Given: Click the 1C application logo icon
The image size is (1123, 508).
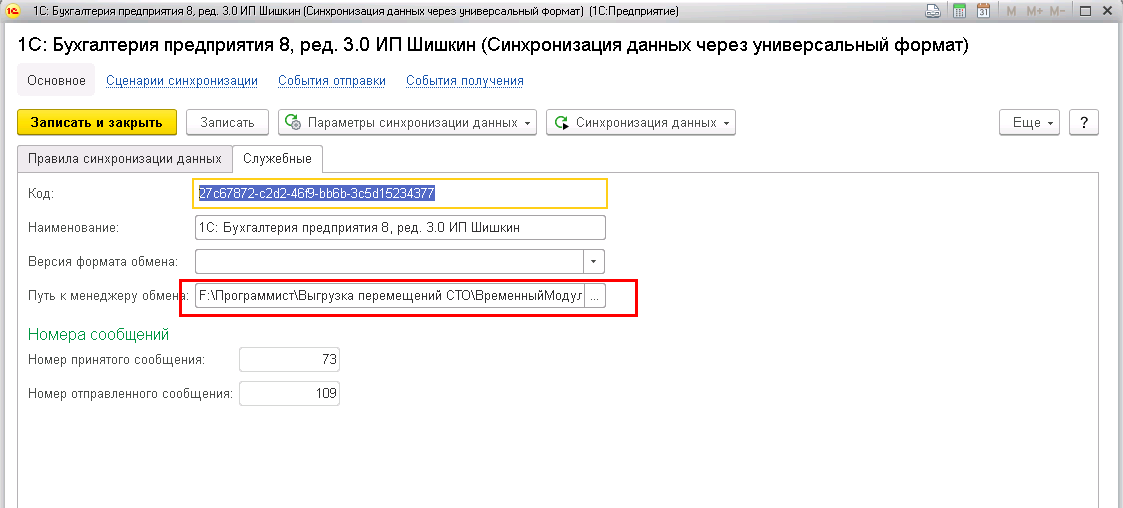Looking at the screenshot, I should 11,11.
